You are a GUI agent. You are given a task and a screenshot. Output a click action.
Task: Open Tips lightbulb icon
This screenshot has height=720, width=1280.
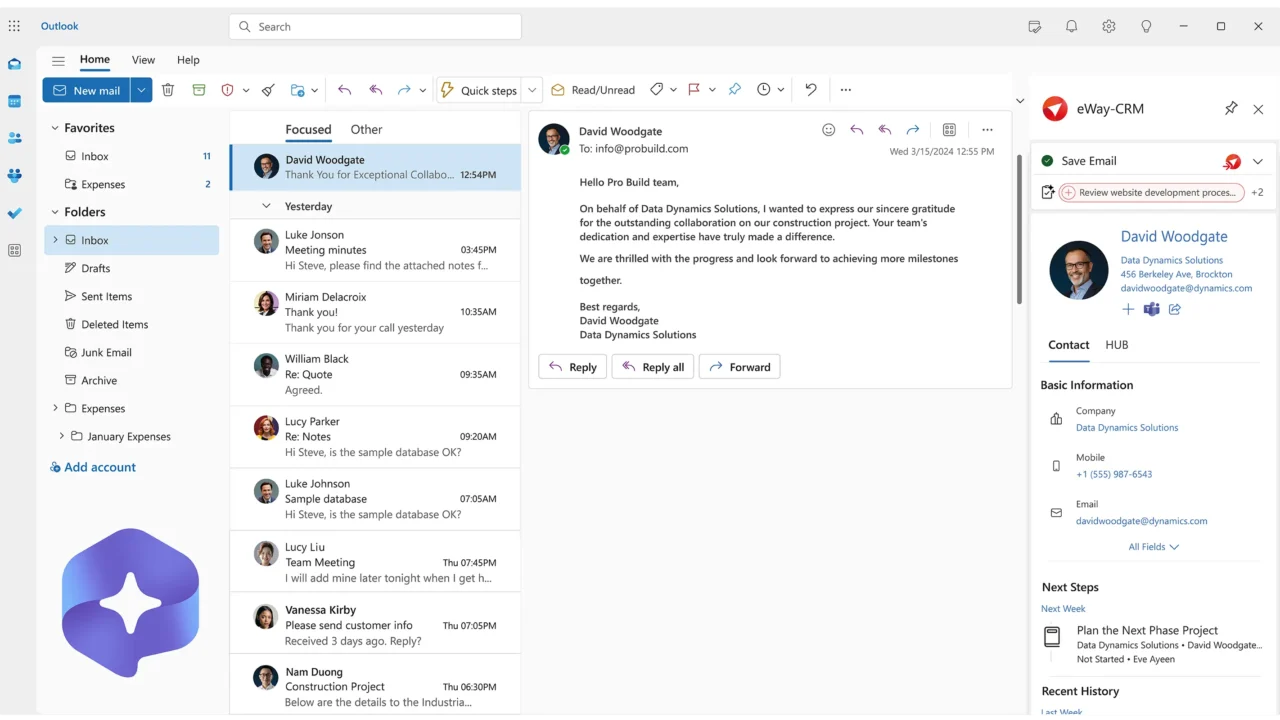click(1146, 26)
